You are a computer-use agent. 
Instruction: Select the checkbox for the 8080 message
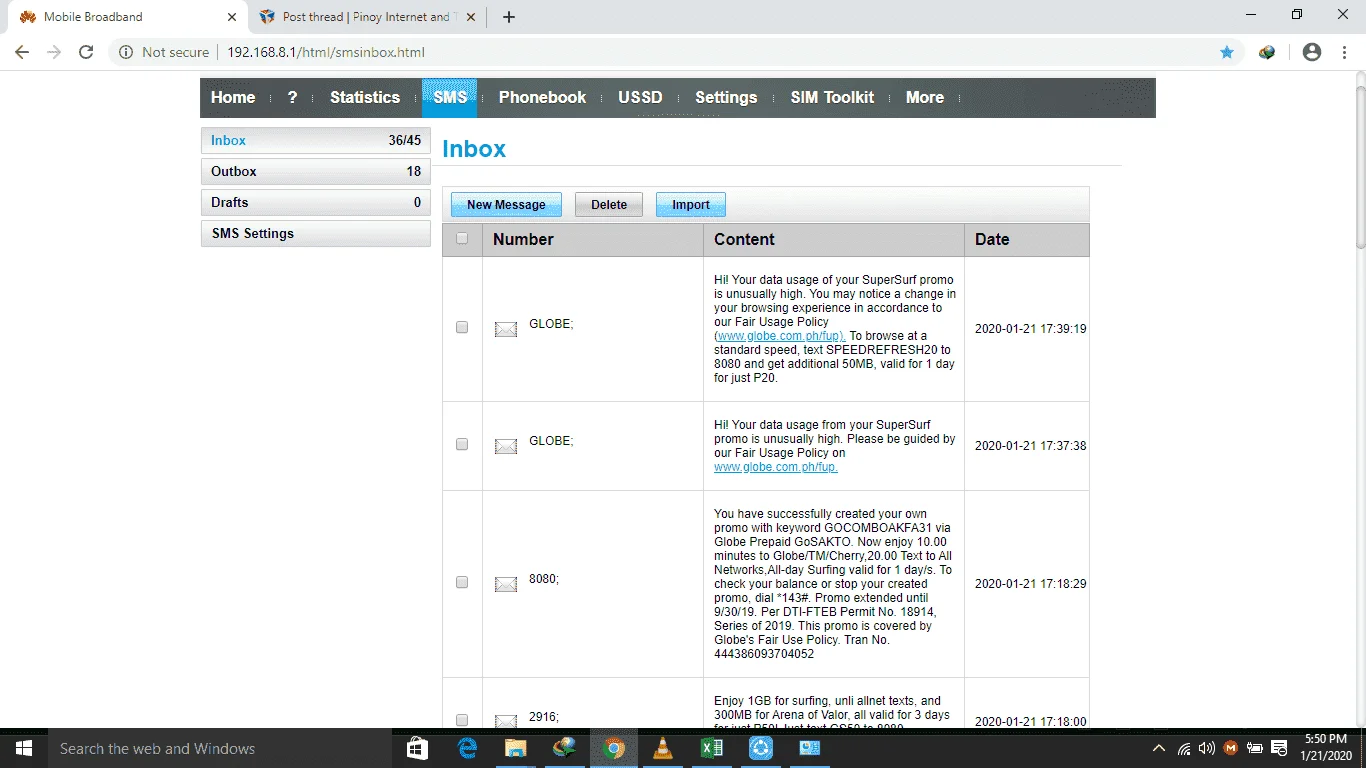(x=462, y=582)
